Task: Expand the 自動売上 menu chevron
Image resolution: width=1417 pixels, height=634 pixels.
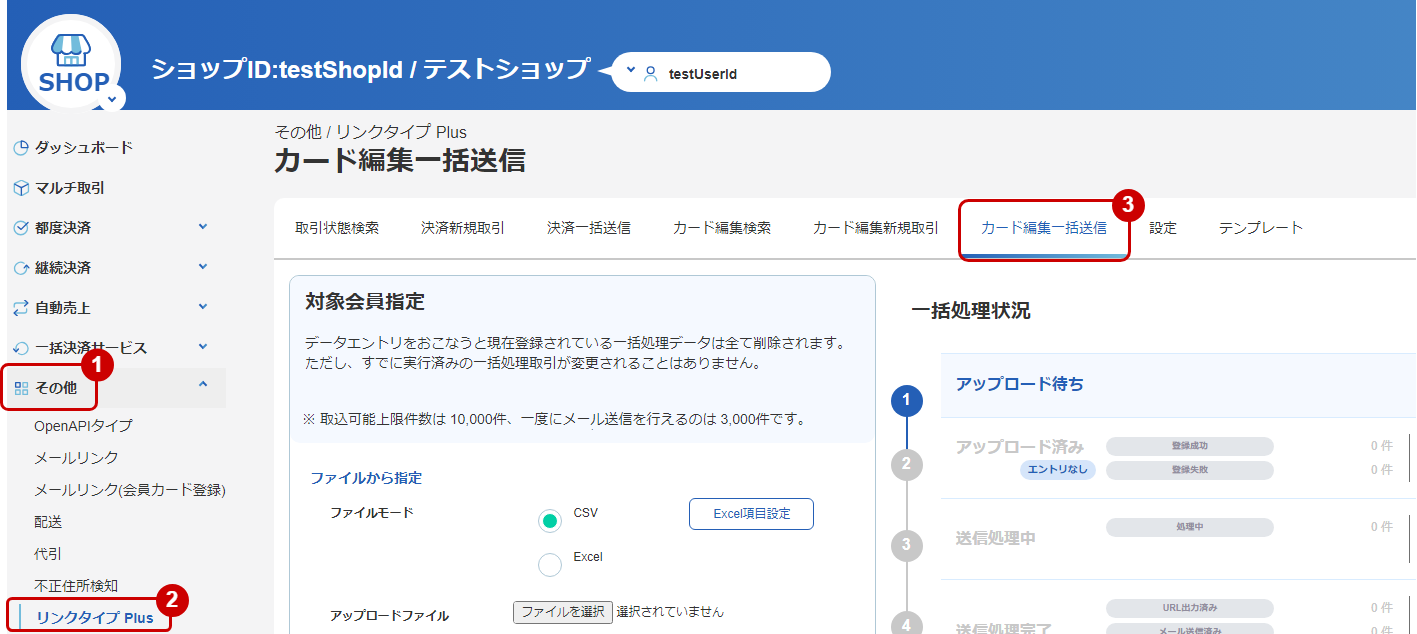Action: [x=203, y=307]
